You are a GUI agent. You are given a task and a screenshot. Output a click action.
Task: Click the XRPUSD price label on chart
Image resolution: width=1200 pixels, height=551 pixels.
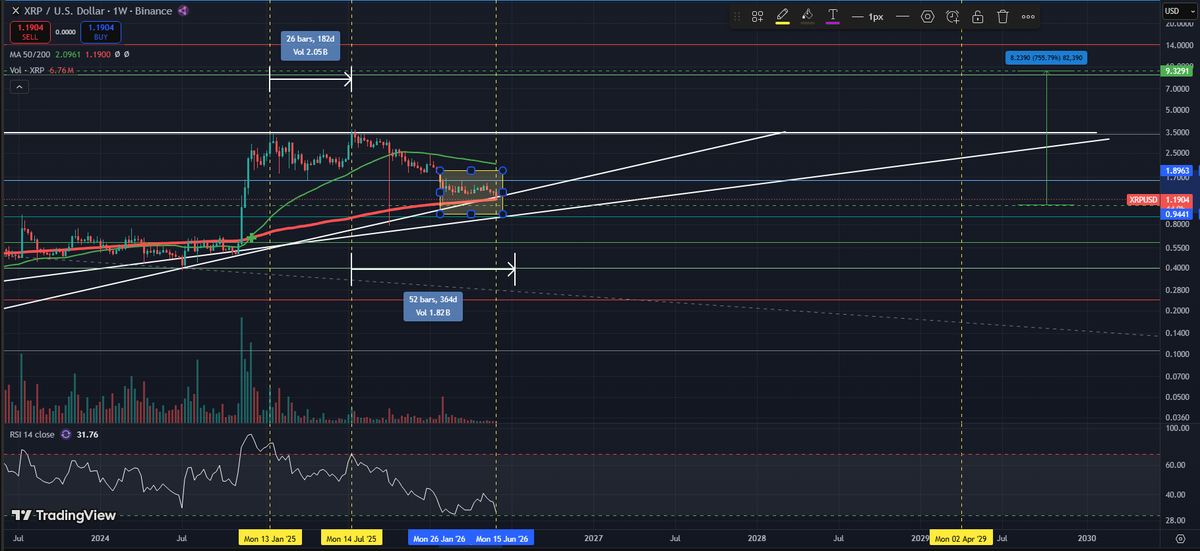[x=1143, y=200]
